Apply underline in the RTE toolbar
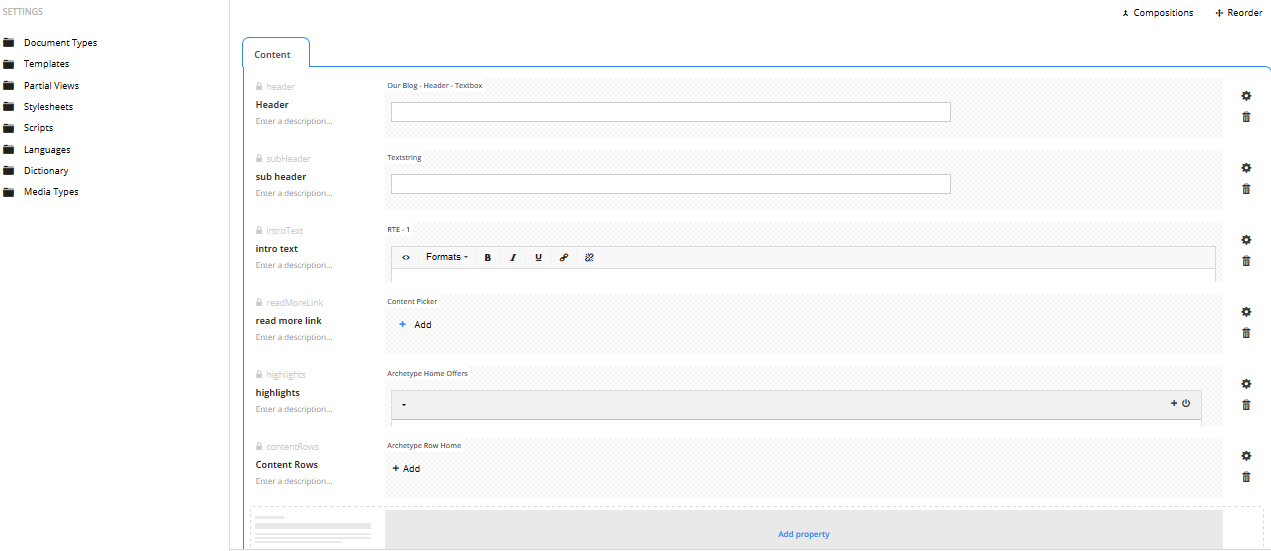The width and height of the screenshot is (1271, 551). 538,257
